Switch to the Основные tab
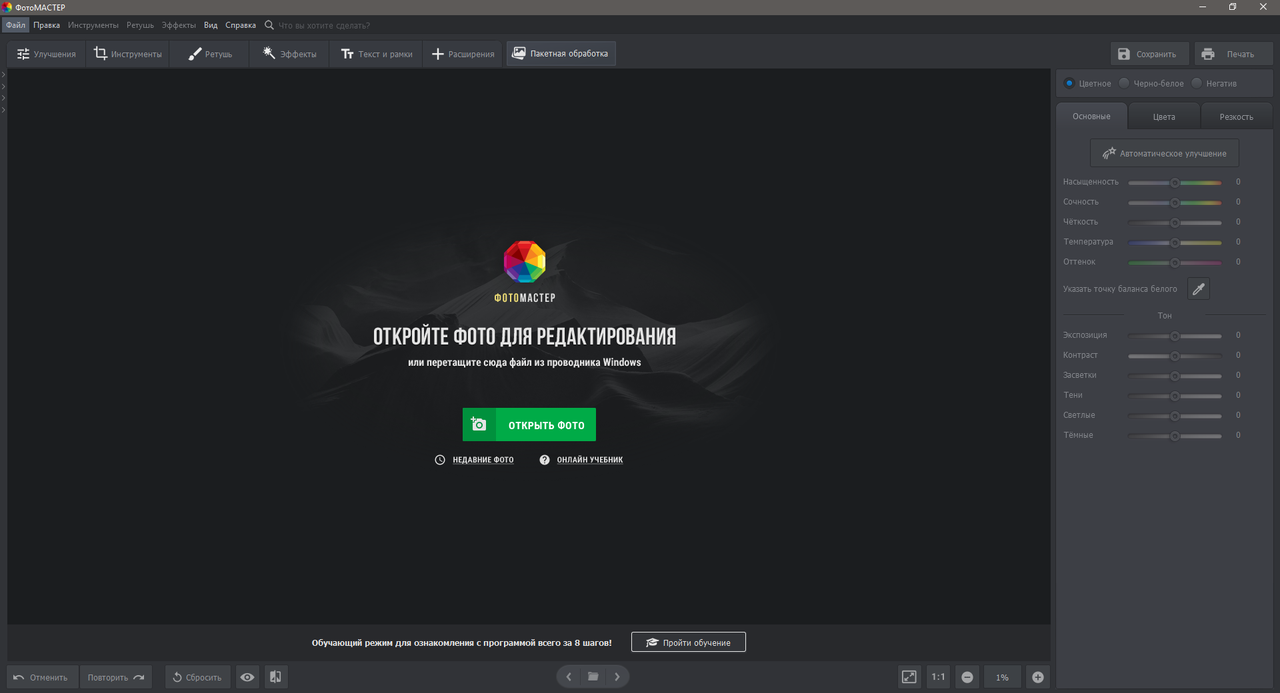This screenshot has height=693, width=1280. (1091, 116)
